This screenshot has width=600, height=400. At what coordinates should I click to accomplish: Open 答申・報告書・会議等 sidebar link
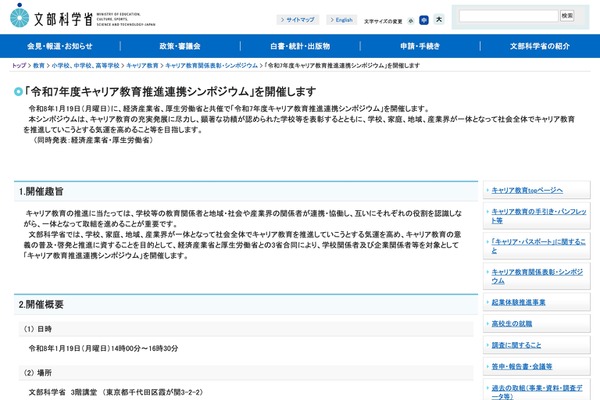[522, 367]
